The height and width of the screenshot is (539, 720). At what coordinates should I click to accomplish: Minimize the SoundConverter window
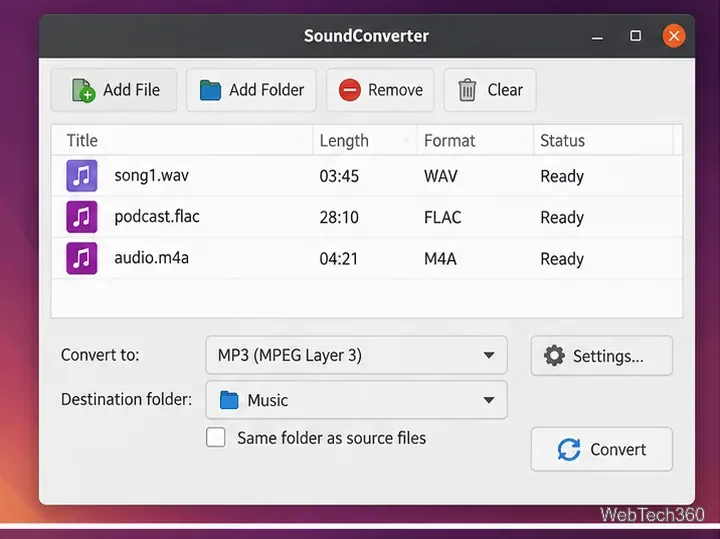[597, 37]
